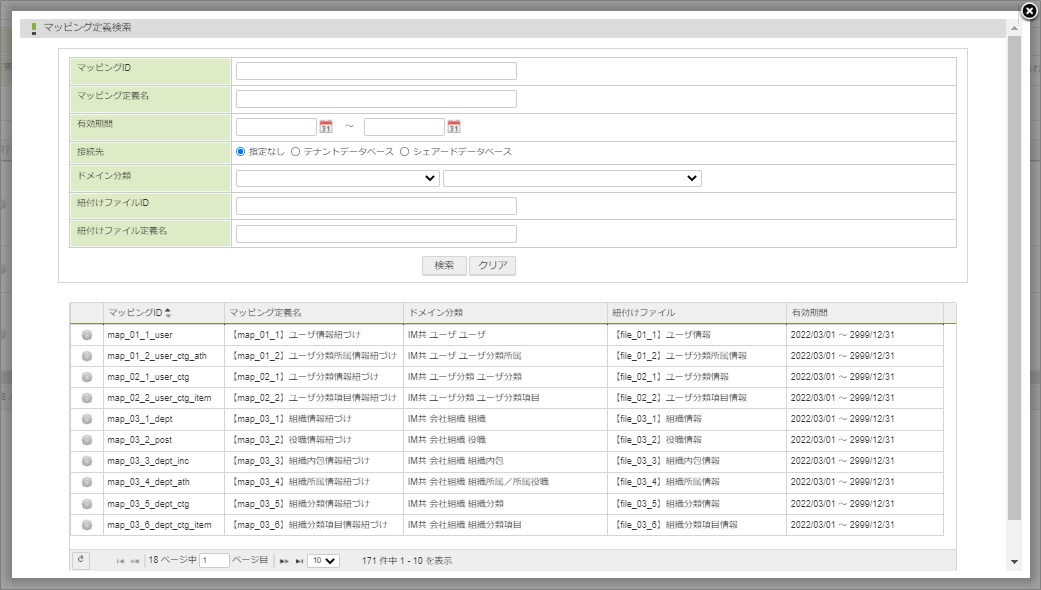Open the end date calendar picker
Viewport: 1041px width, 590px height.
[x=454, y=127]
